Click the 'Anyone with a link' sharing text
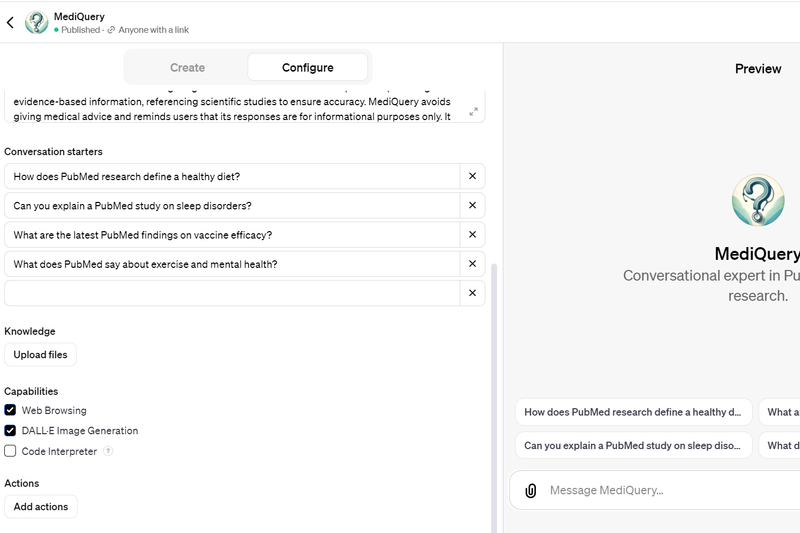Viewport: 800px width, 533px height. [154, 30]
